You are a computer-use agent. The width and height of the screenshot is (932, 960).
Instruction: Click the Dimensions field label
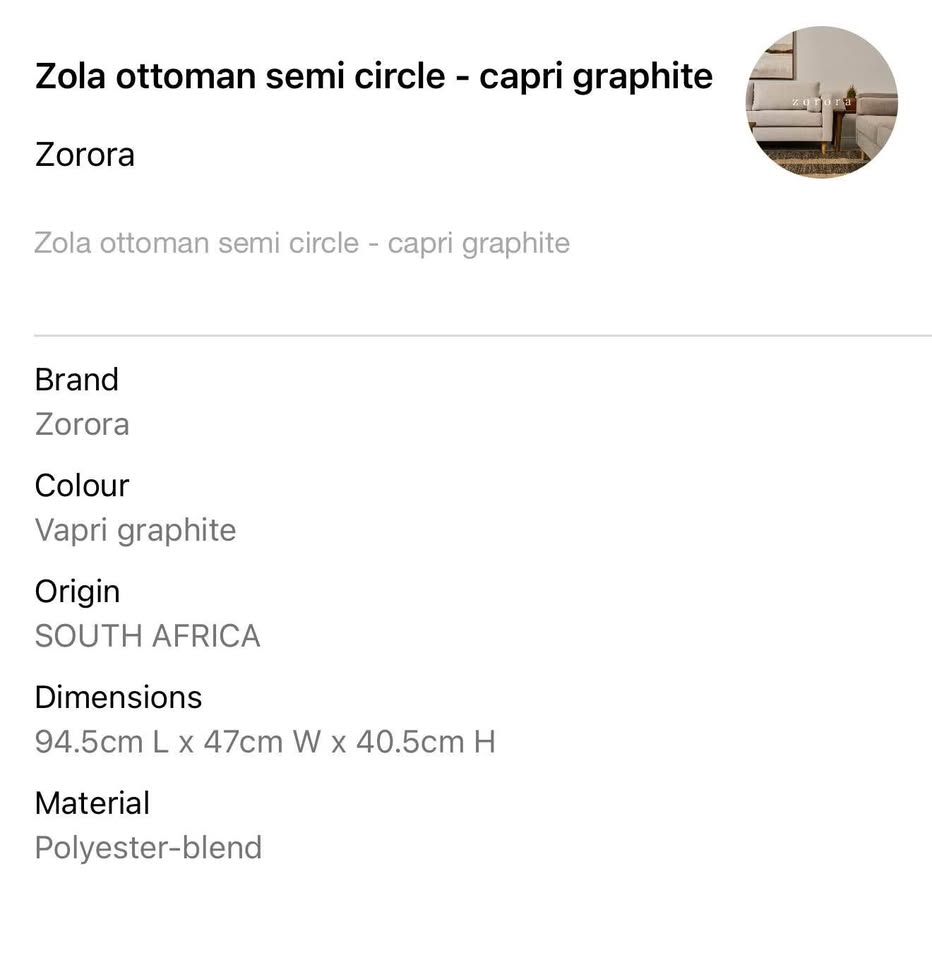(118, 697)
